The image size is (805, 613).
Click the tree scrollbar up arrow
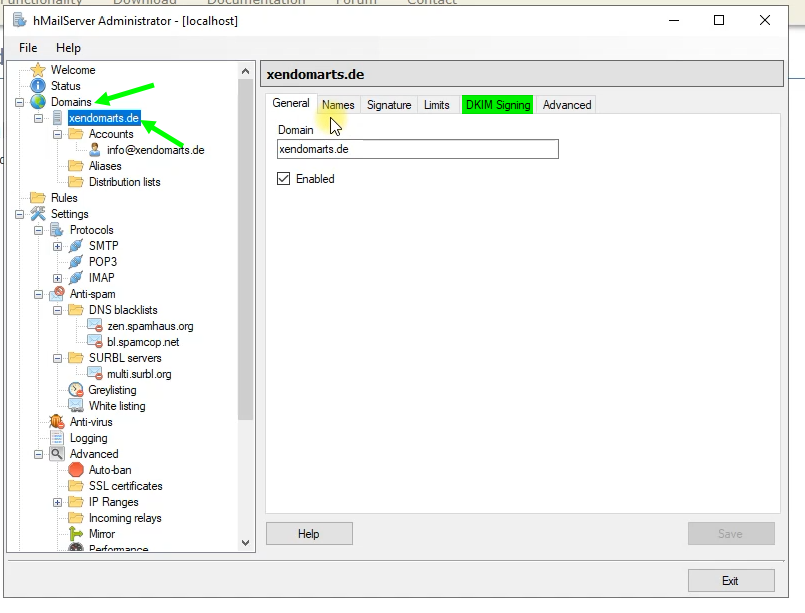pyautogui.click(x=245, y=71)
